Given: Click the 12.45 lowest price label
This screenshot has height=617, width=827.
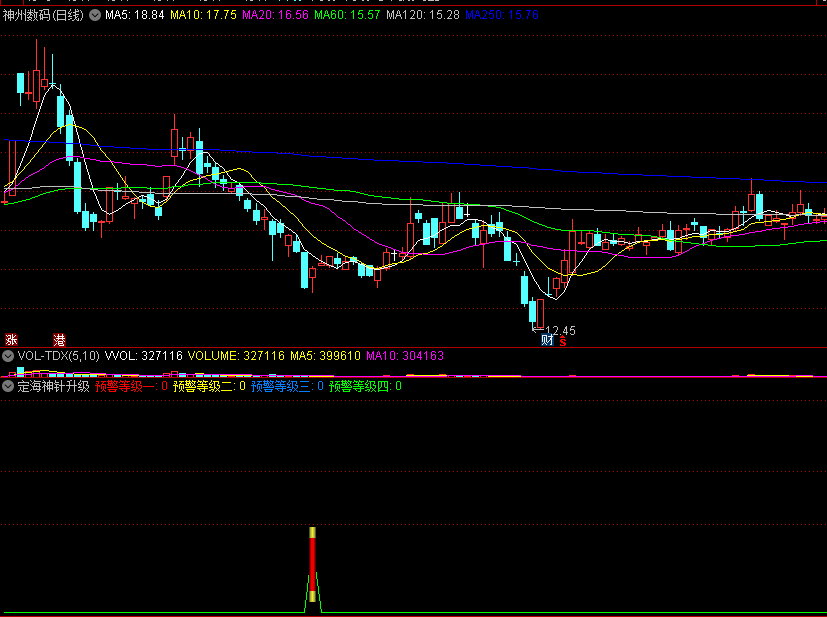Looking at the screenshot, I should pos(560,331).
